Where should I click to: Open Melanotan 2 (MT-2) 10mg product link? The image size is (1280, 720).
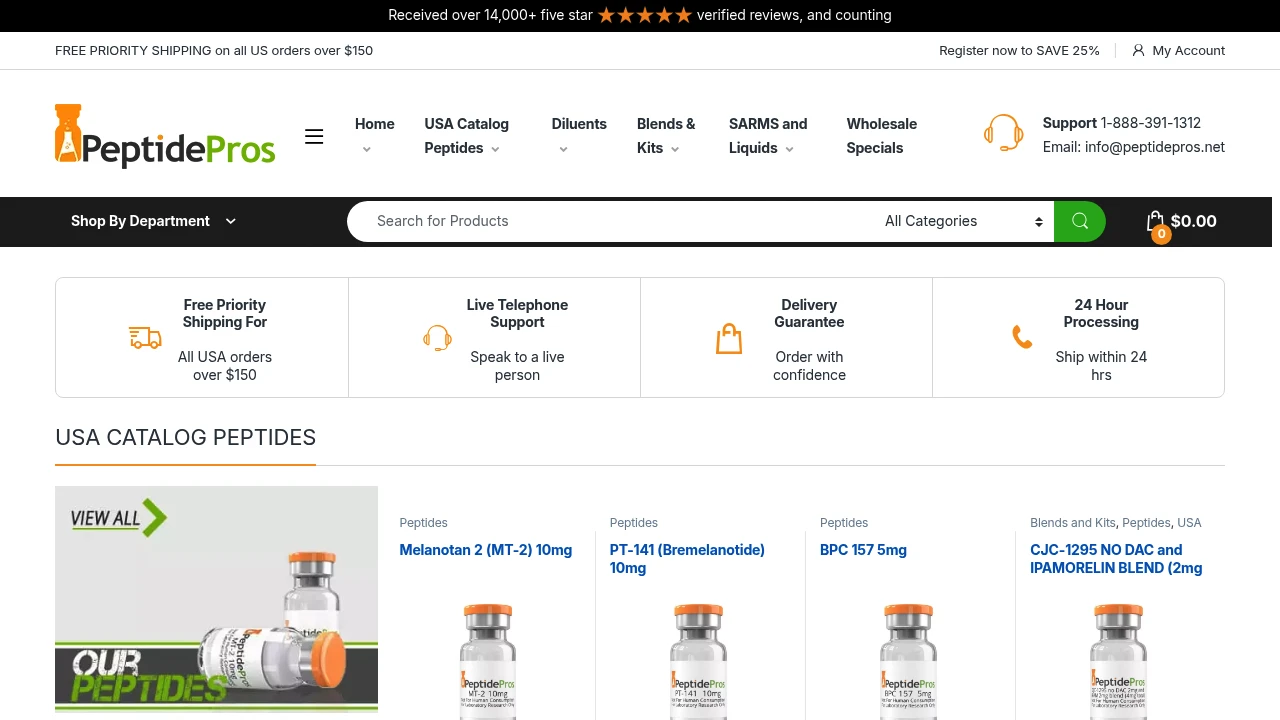click(x=486, y=550)
